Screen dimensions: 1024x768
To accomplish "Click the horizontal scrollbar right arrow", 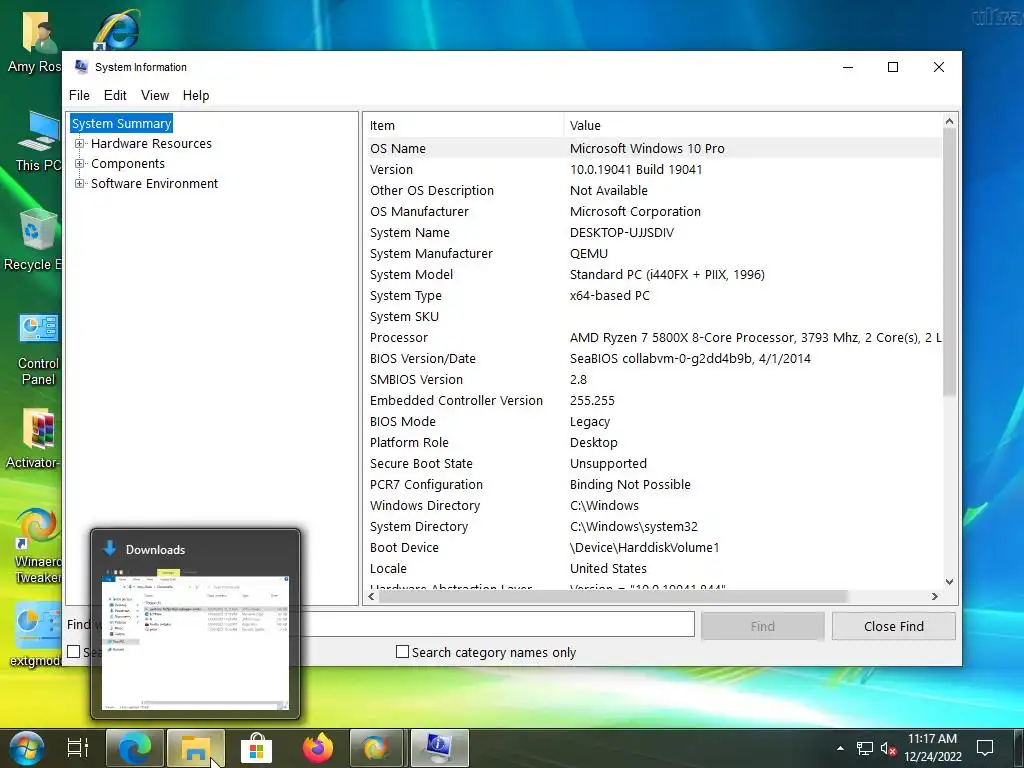I will (935, 596).
